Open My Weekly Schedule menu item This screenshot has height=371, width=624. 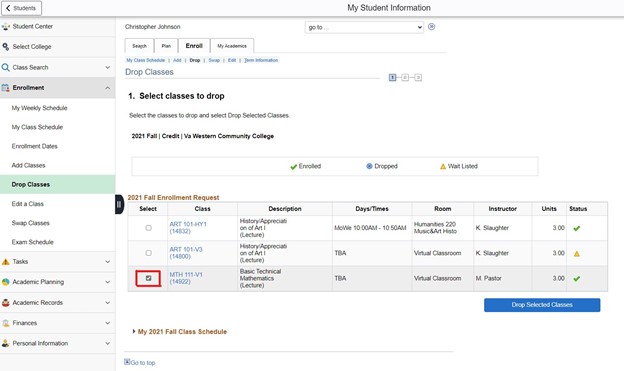(39, 108)
